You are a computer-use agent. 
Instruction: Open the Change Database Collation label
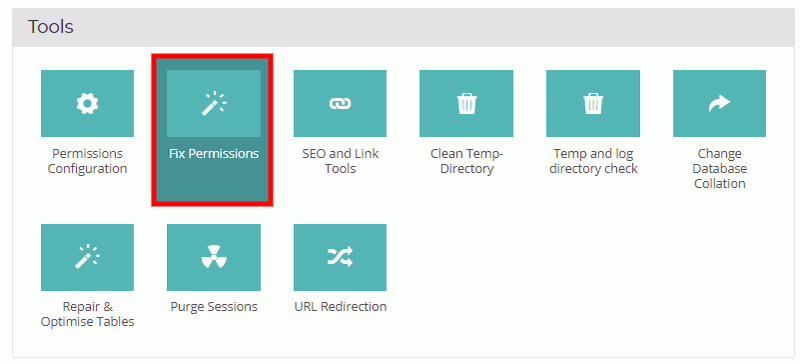coord(719,168)
